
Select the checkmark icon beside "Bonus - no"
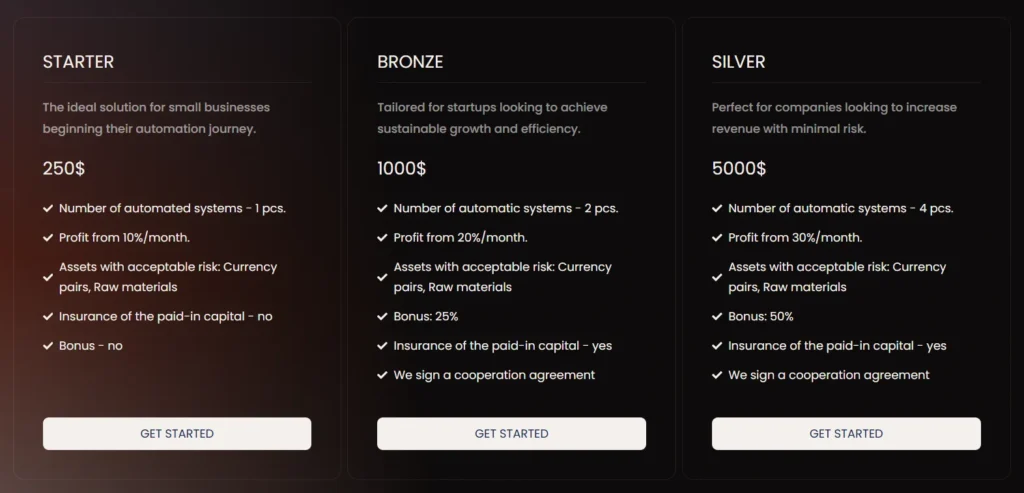(x=48, y=346)
